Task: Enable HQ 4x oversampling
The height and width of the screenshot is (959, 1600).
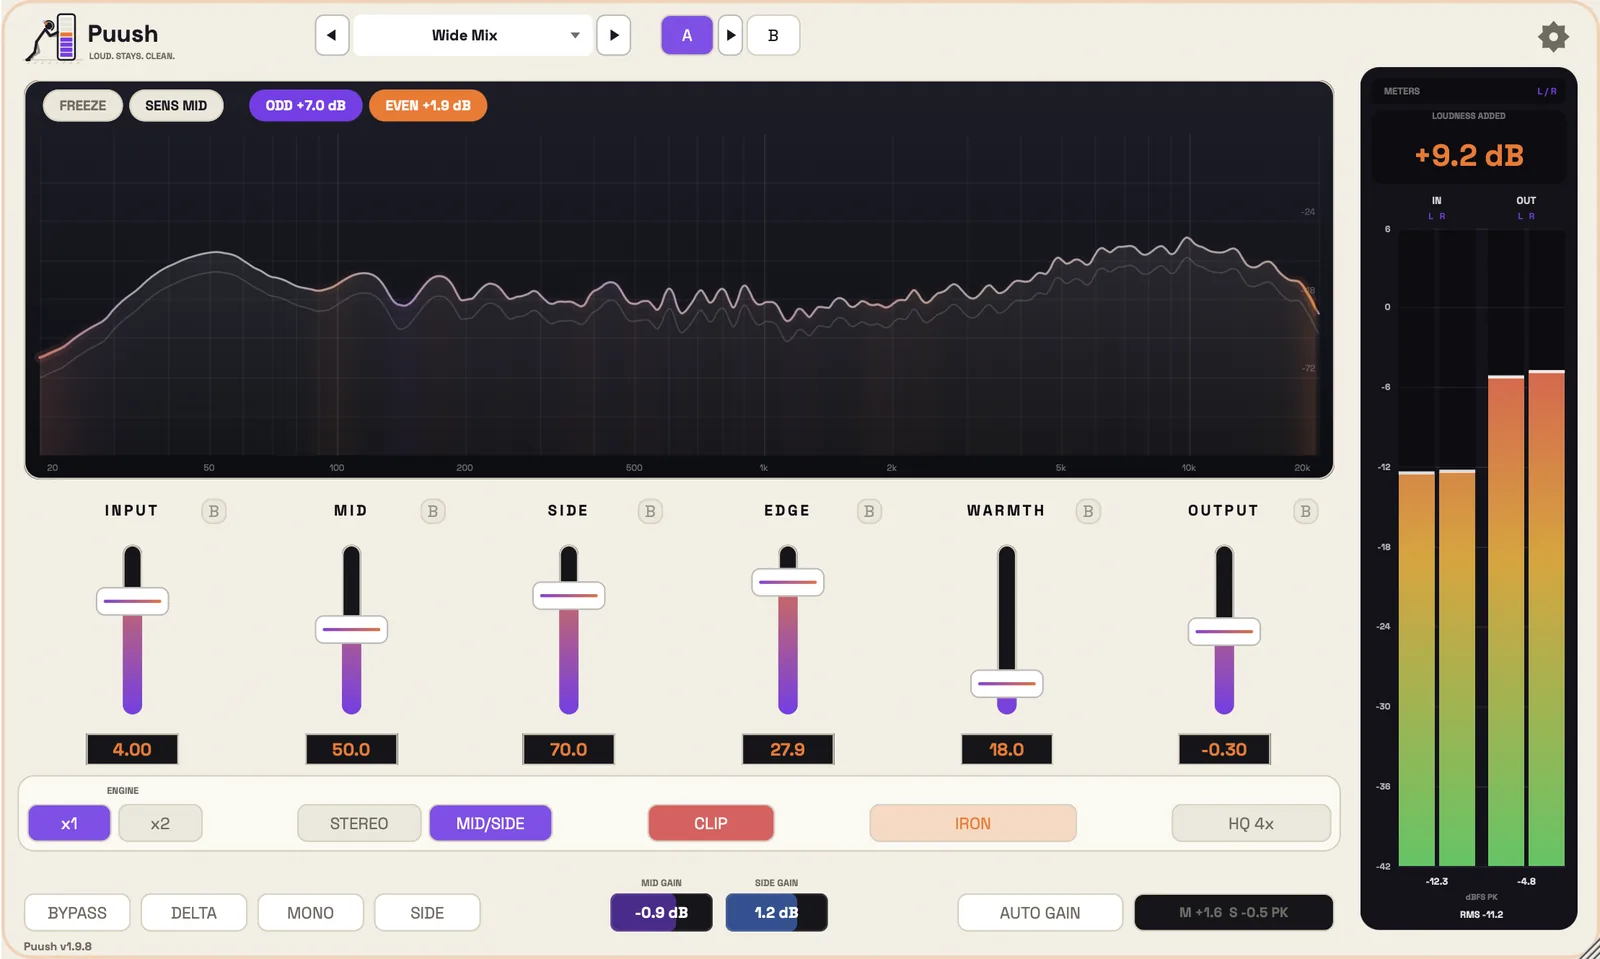Action: point(1251,823)
